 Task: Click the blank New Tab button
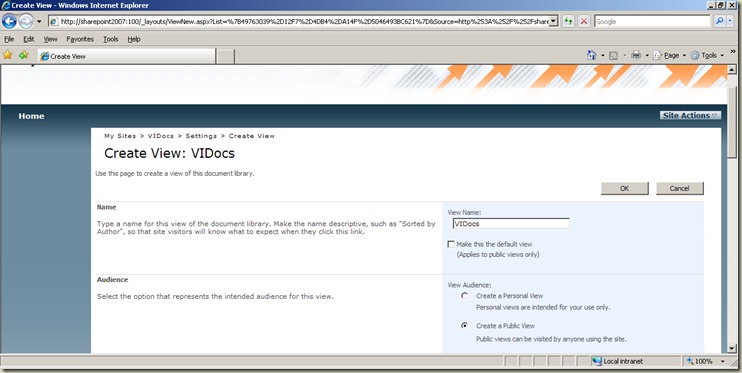[x=226, y=56]
